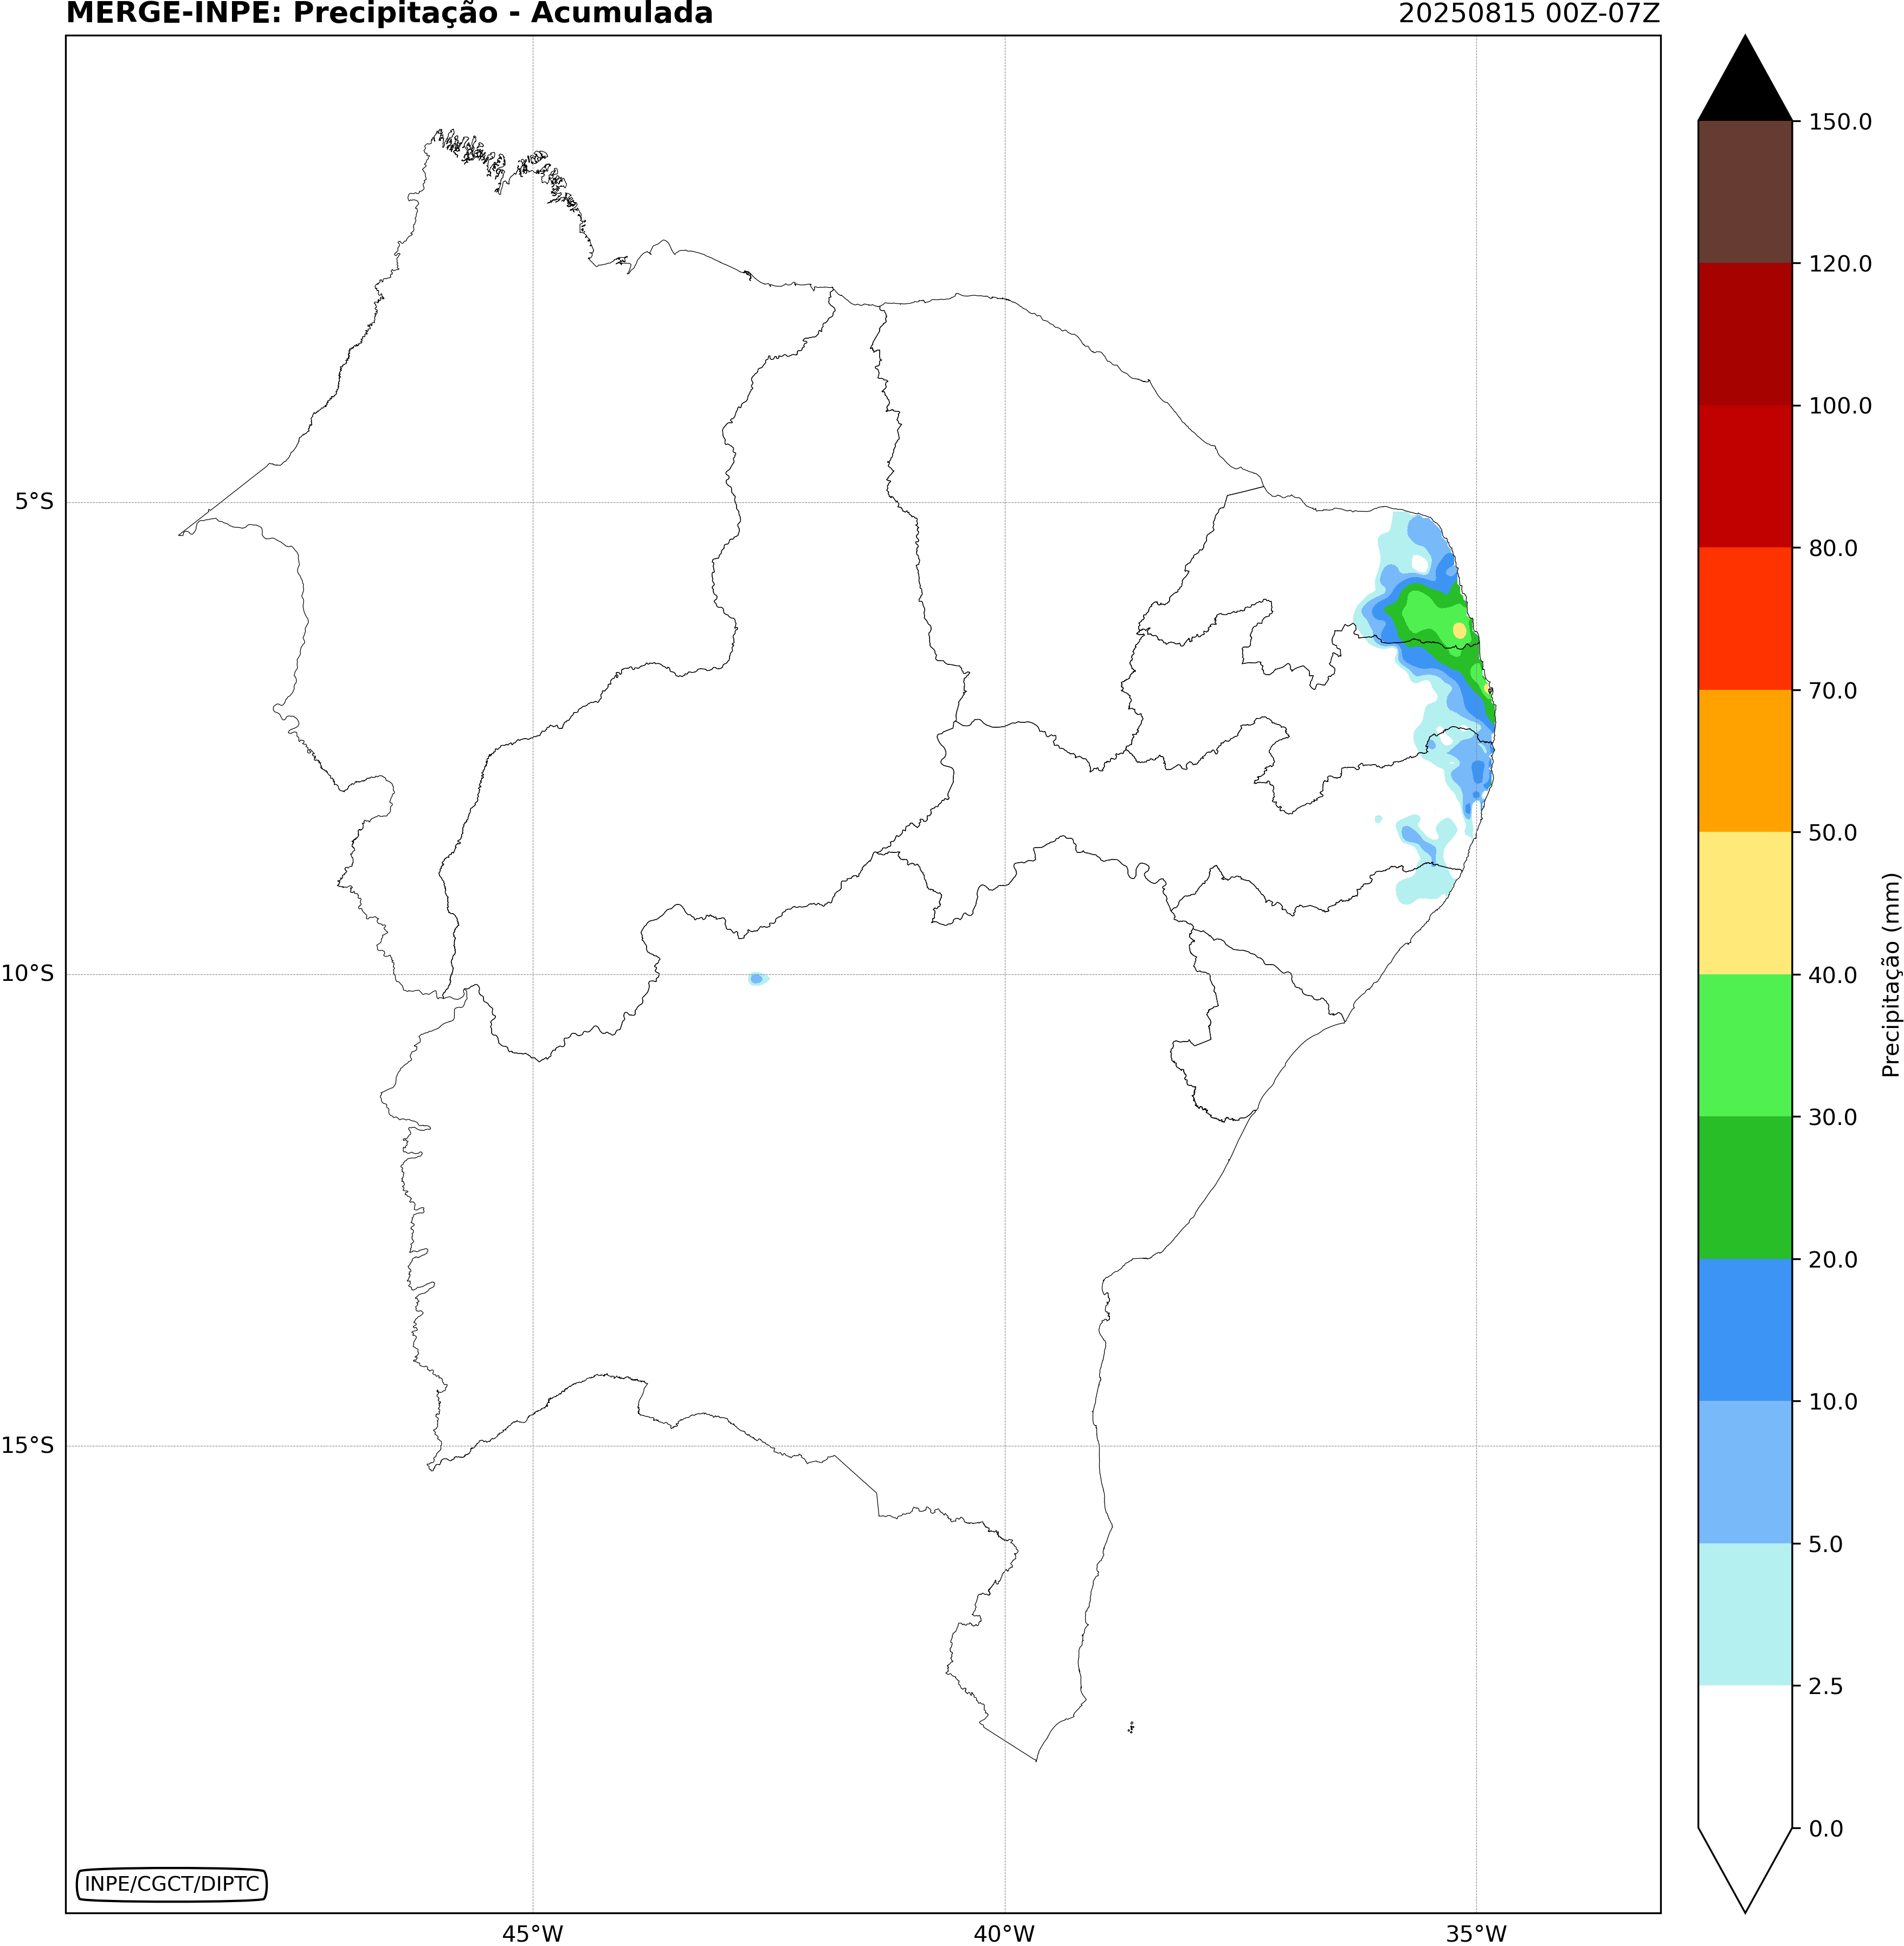The image size is (1904, 1946).
Task: Click the 150.0 colorbar tick label
Action: 1840,122
